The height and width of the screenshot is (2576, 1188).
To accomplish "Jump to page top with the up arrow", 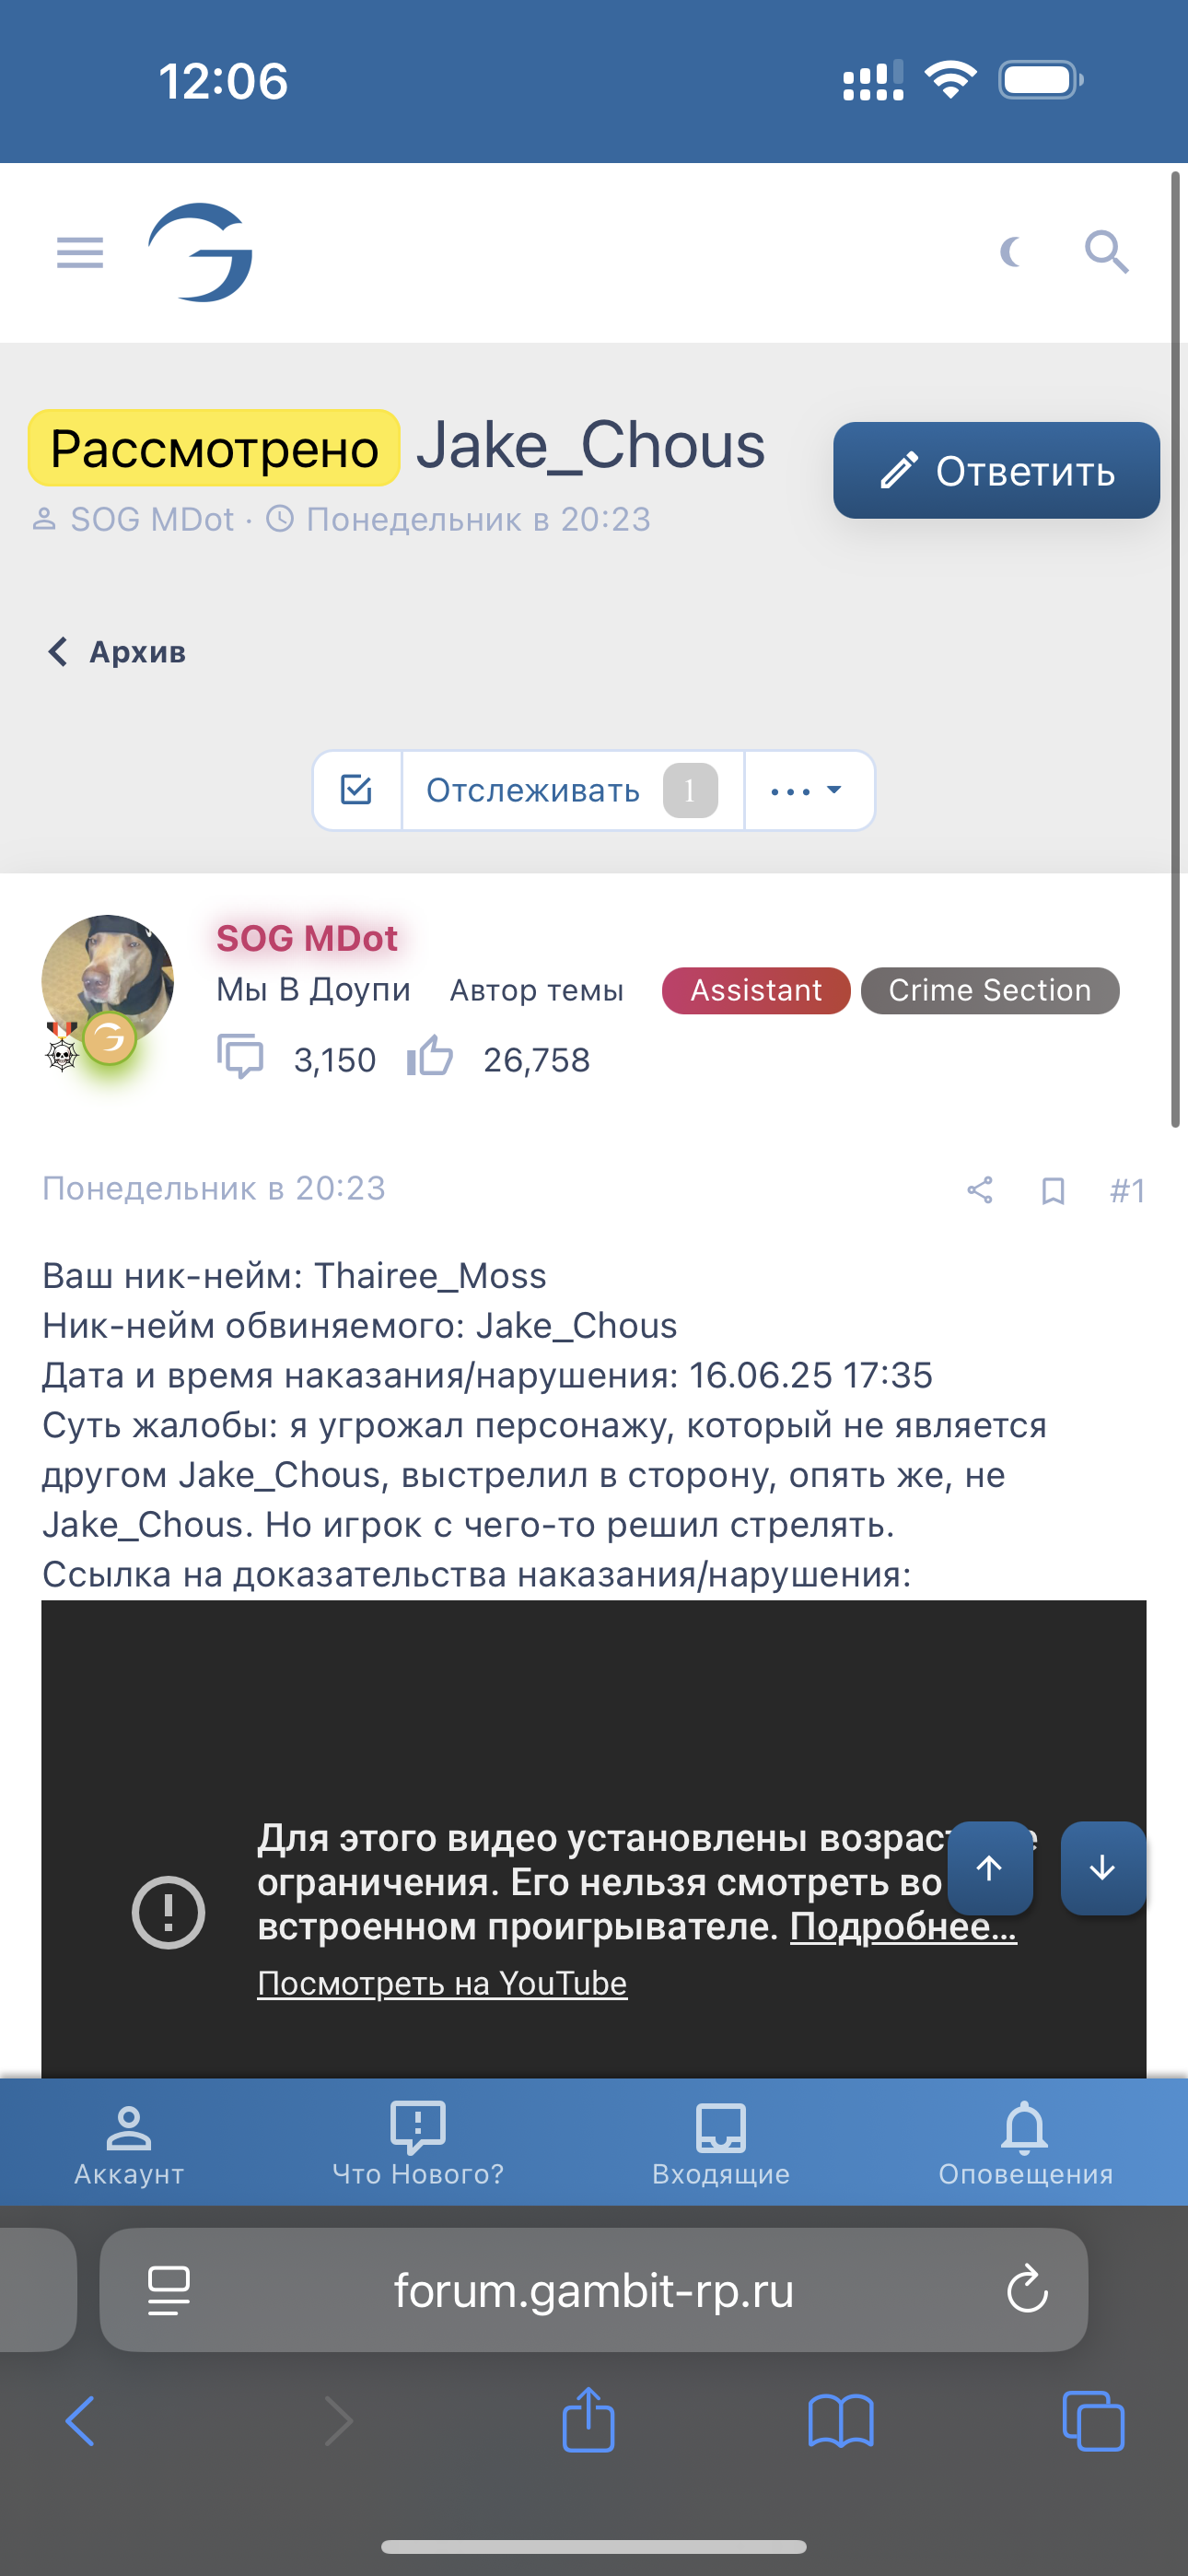I will coord(990,1868).
